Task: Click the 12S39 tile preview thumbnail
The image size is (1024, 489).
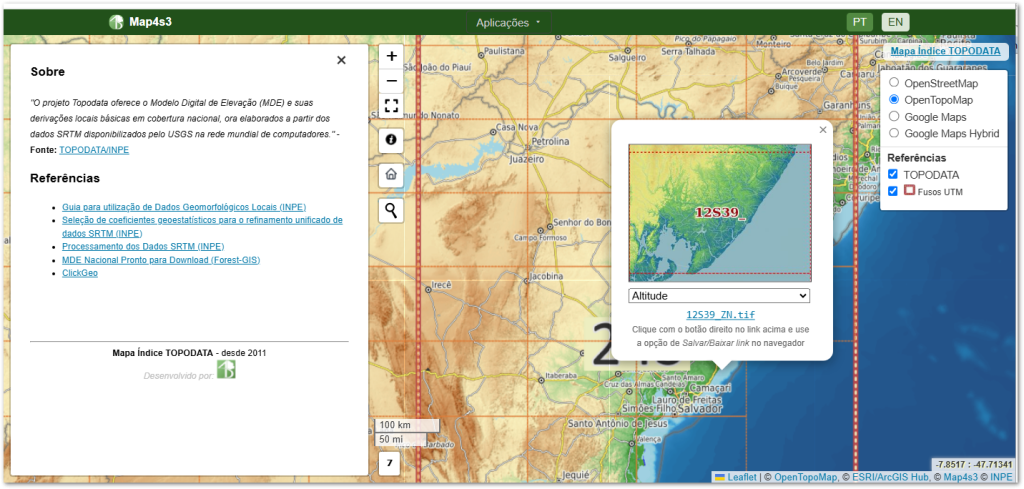Action: coord(720,213)
